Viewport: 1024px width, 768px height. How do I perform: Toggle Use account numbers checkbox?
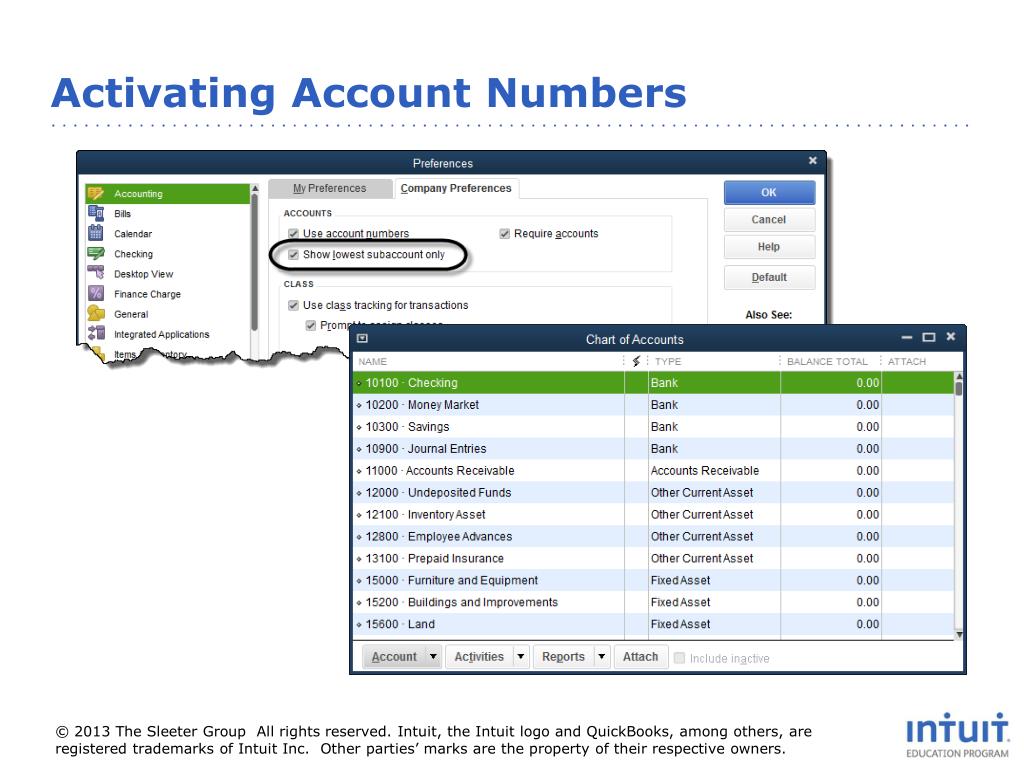click(x=293, y=233)
